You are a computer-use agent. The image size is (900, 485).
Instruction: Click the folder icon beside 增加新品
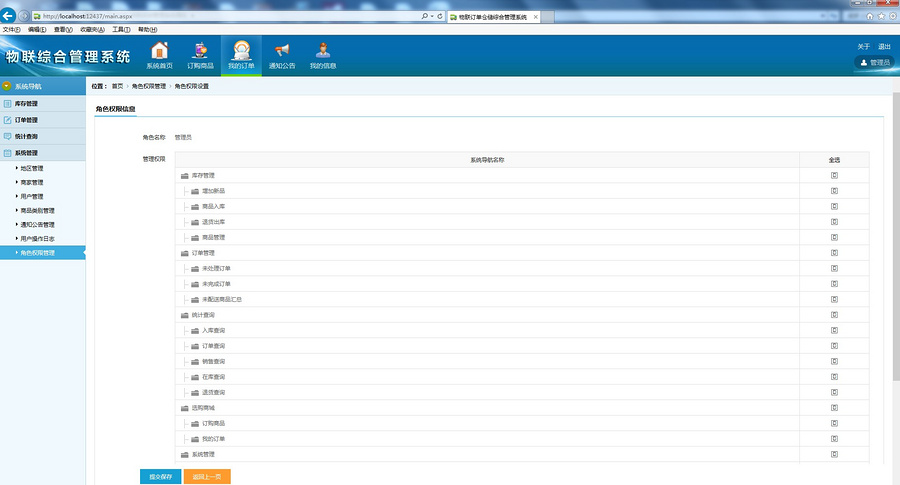pos(195,191)
